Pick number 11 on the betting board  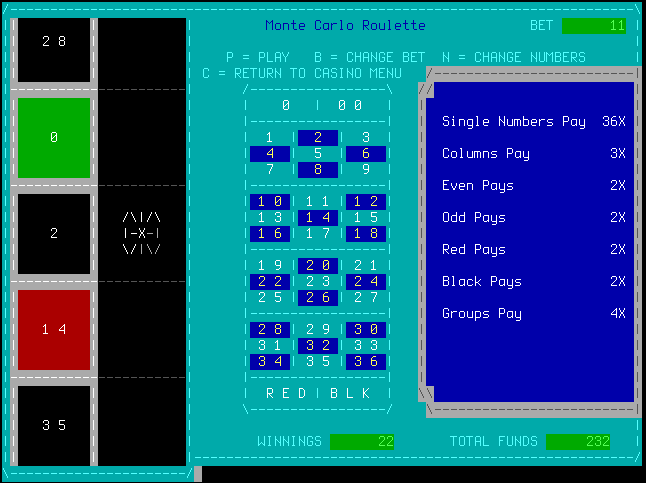[x=318, y=202]
